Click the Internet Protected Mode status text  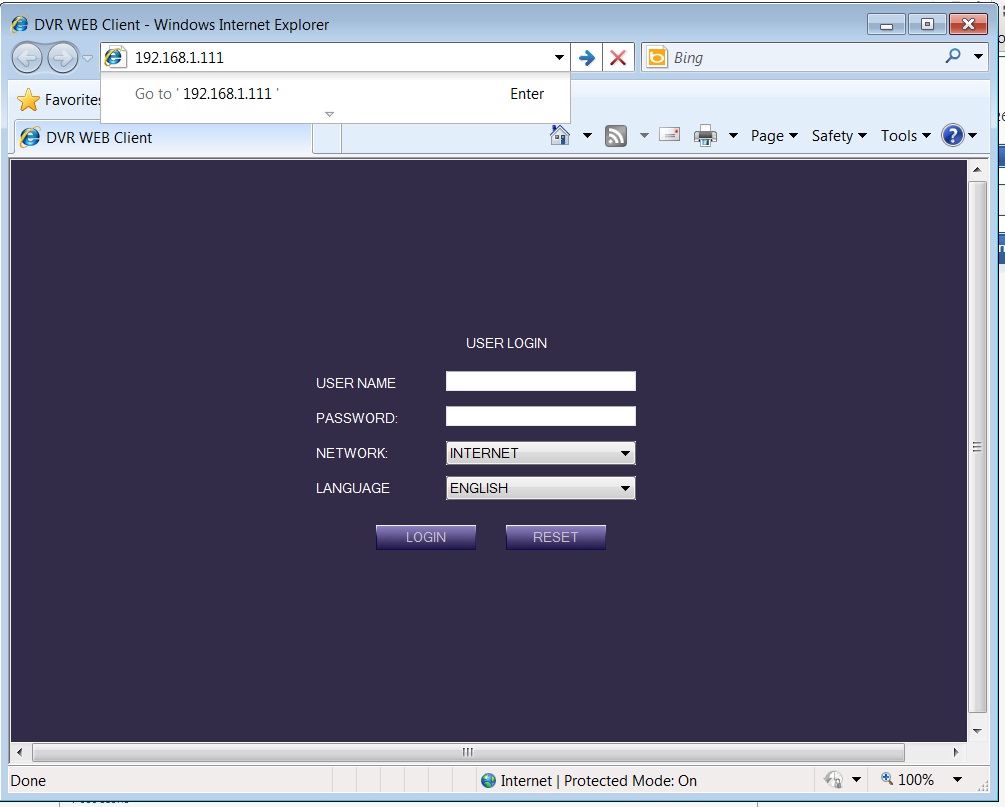[599, 781]
